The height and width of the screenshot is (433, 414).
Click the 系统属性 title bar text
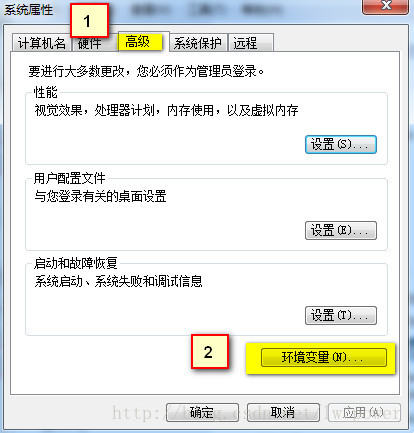29,10
